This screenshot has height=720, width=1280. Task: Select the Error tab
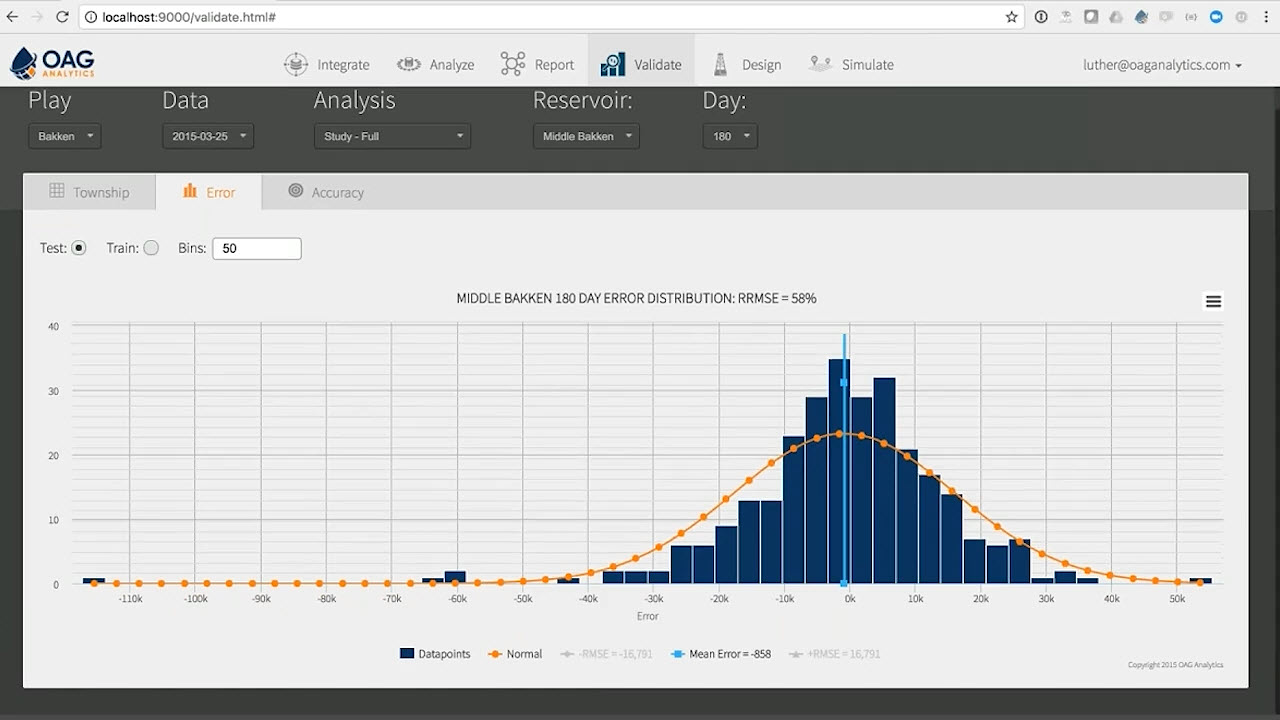point(209,192)
